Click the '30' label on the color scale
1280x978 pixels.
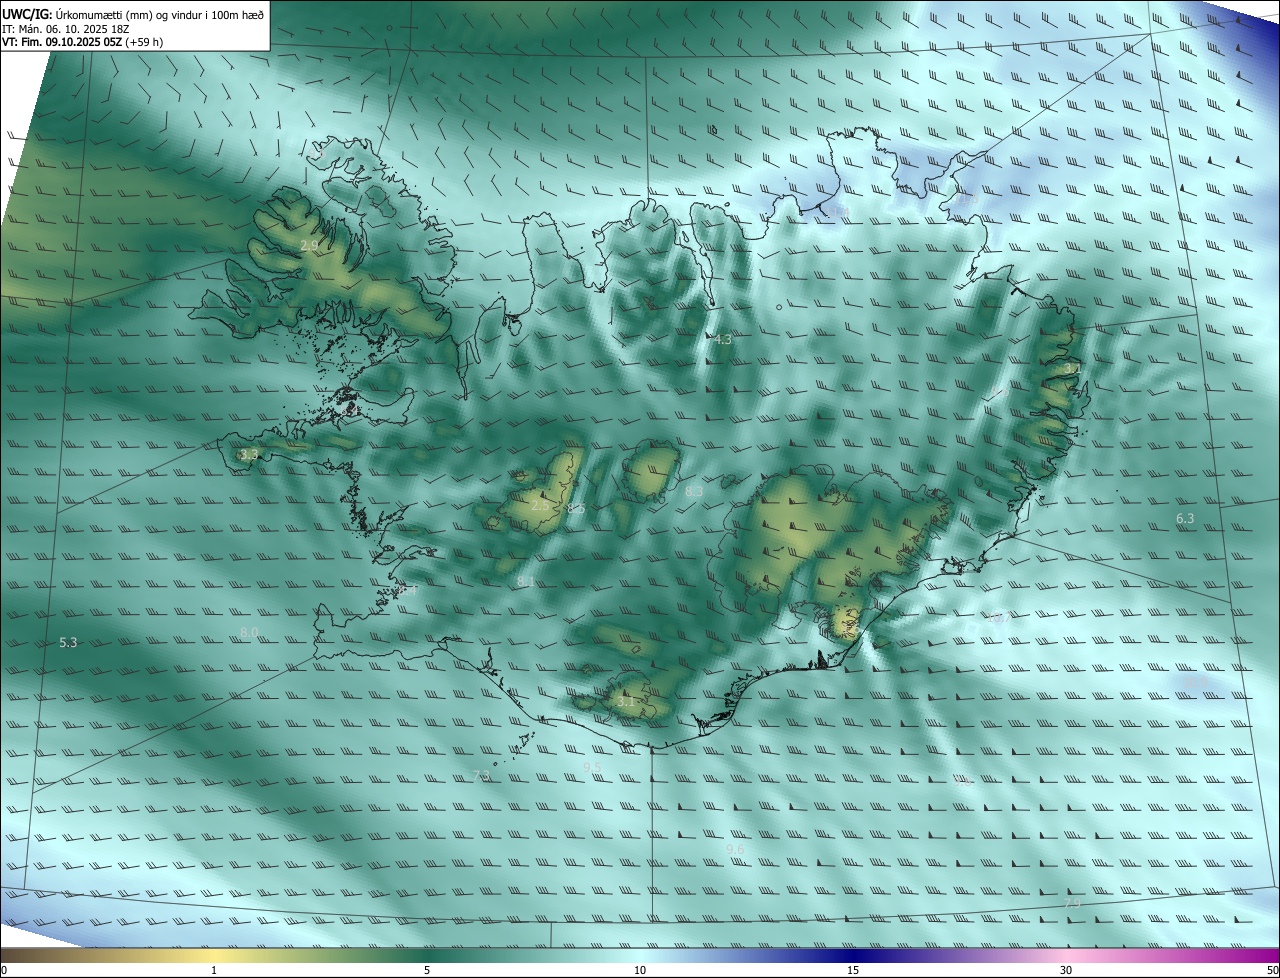coord(1066,971)
